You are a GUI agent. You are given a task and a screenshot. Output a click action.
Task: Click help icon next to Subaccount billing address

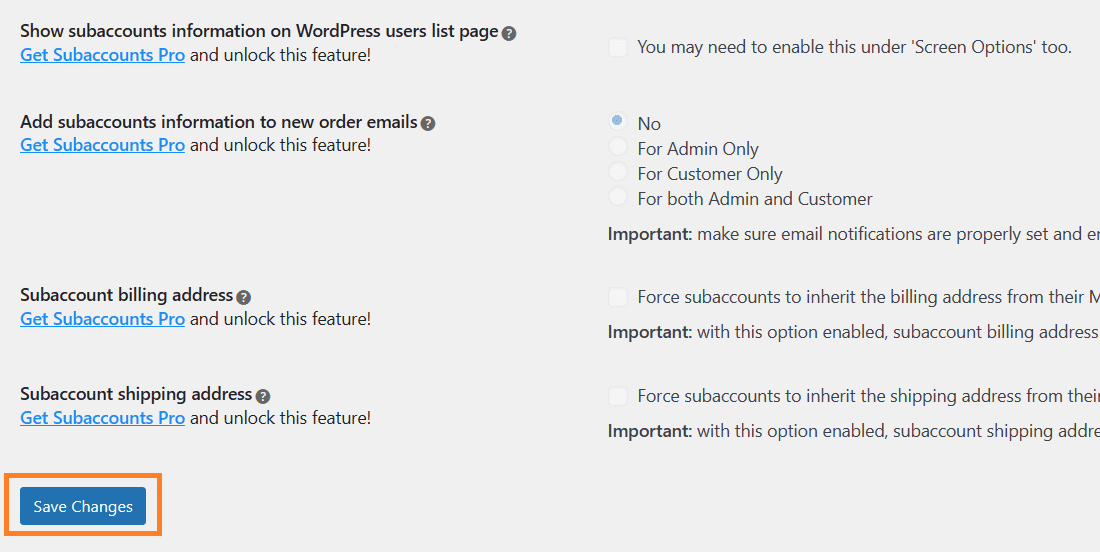243,297
